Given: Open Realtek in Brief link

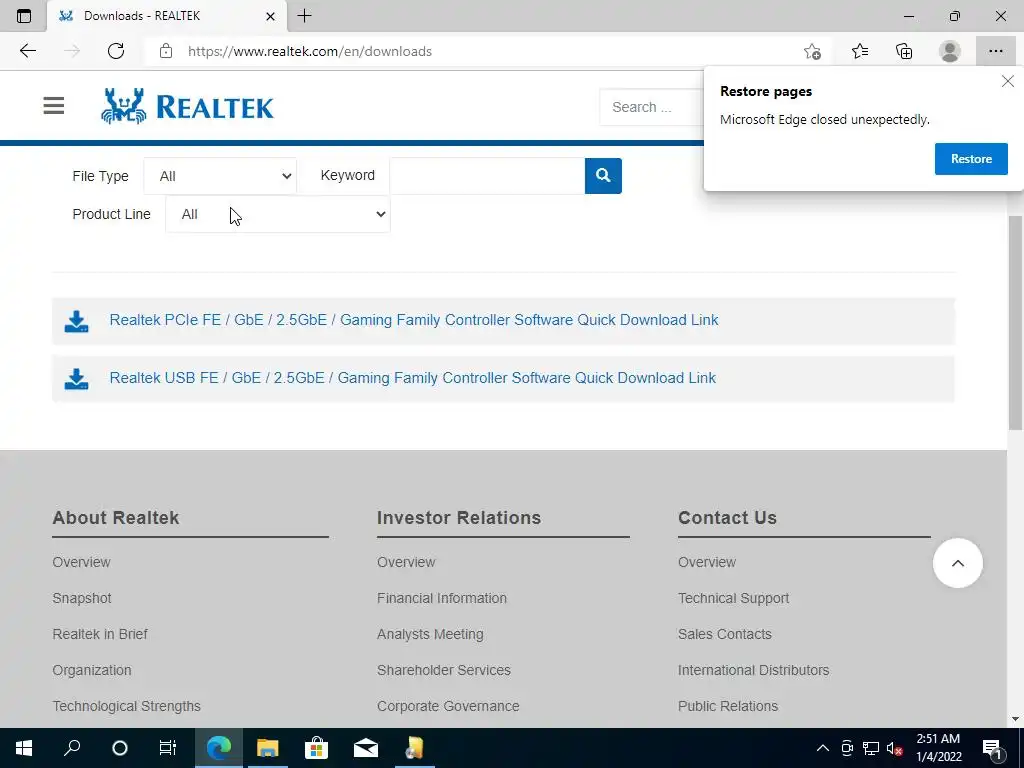Looking at the screenshot, I should coord(100,634).
